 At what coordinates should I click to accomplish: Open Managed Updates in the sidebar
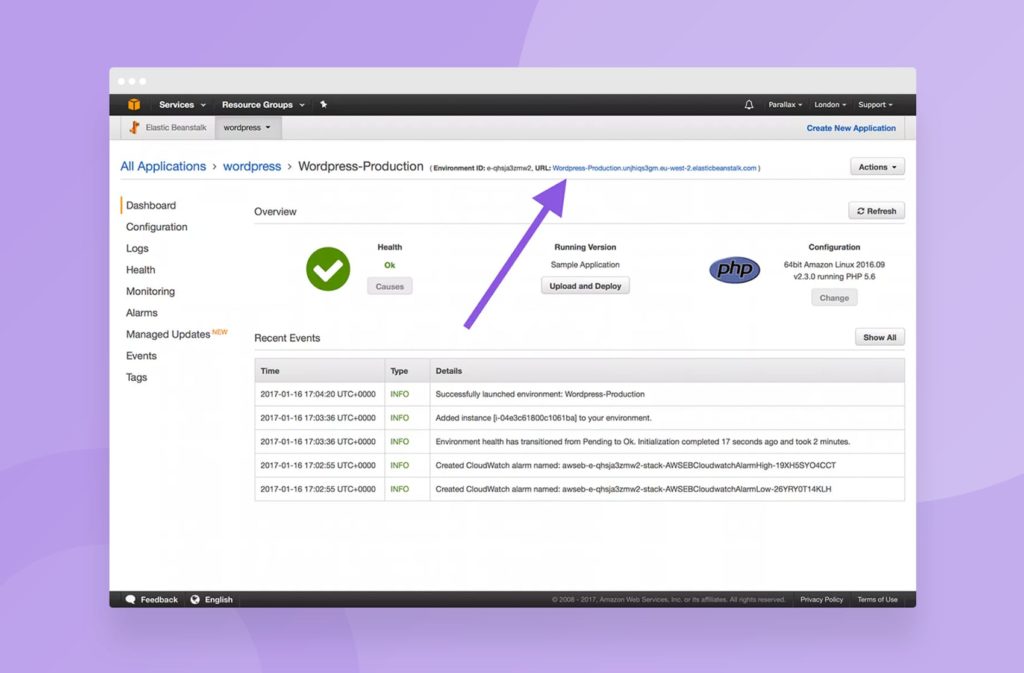click(x=168, y=334)
